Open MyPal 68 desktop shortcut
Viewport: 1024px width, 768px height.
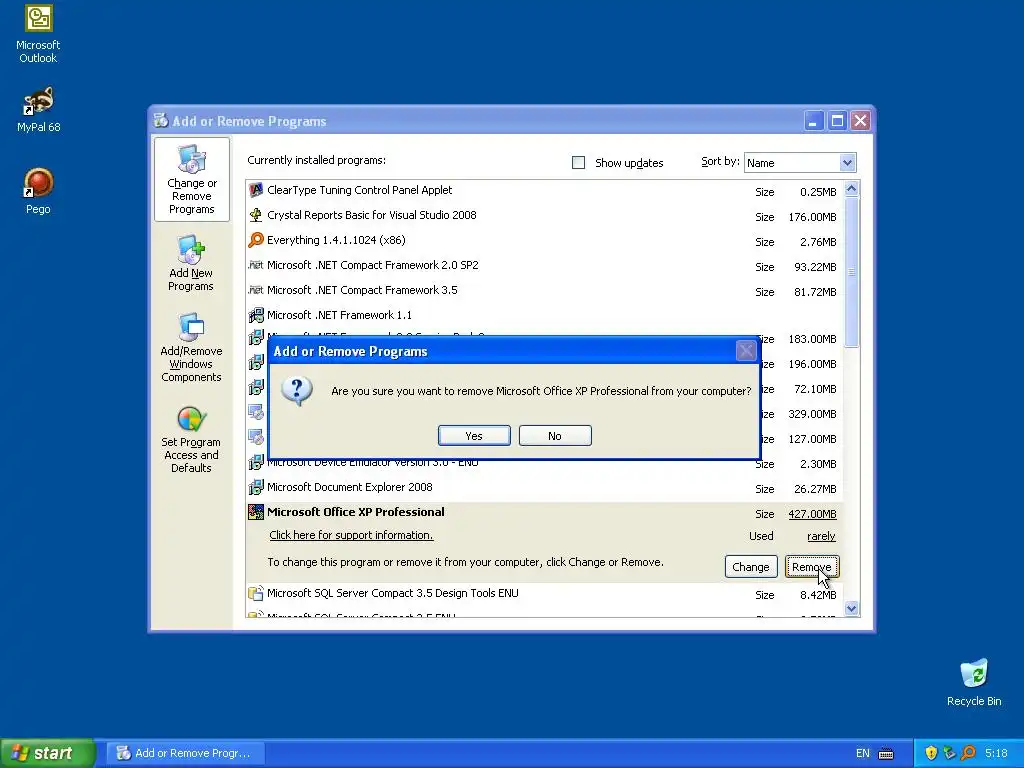38,109
